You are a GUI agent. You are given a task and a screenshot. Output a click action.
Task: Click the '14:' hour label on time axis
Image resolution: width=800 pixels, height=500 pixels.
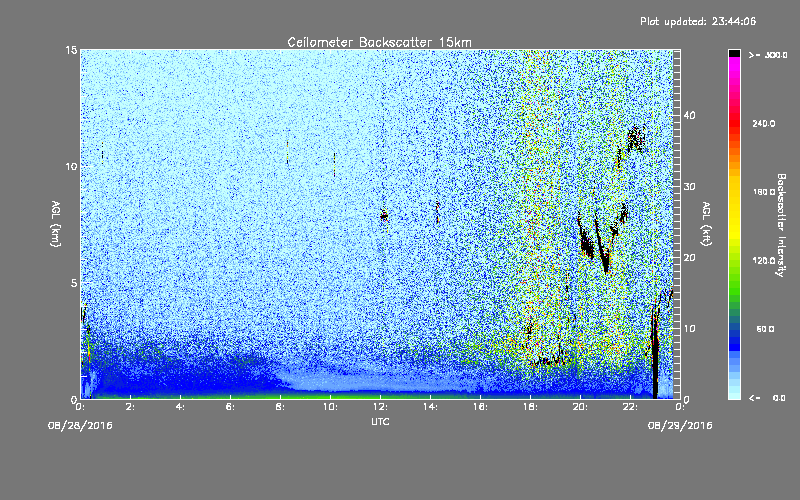430,407
